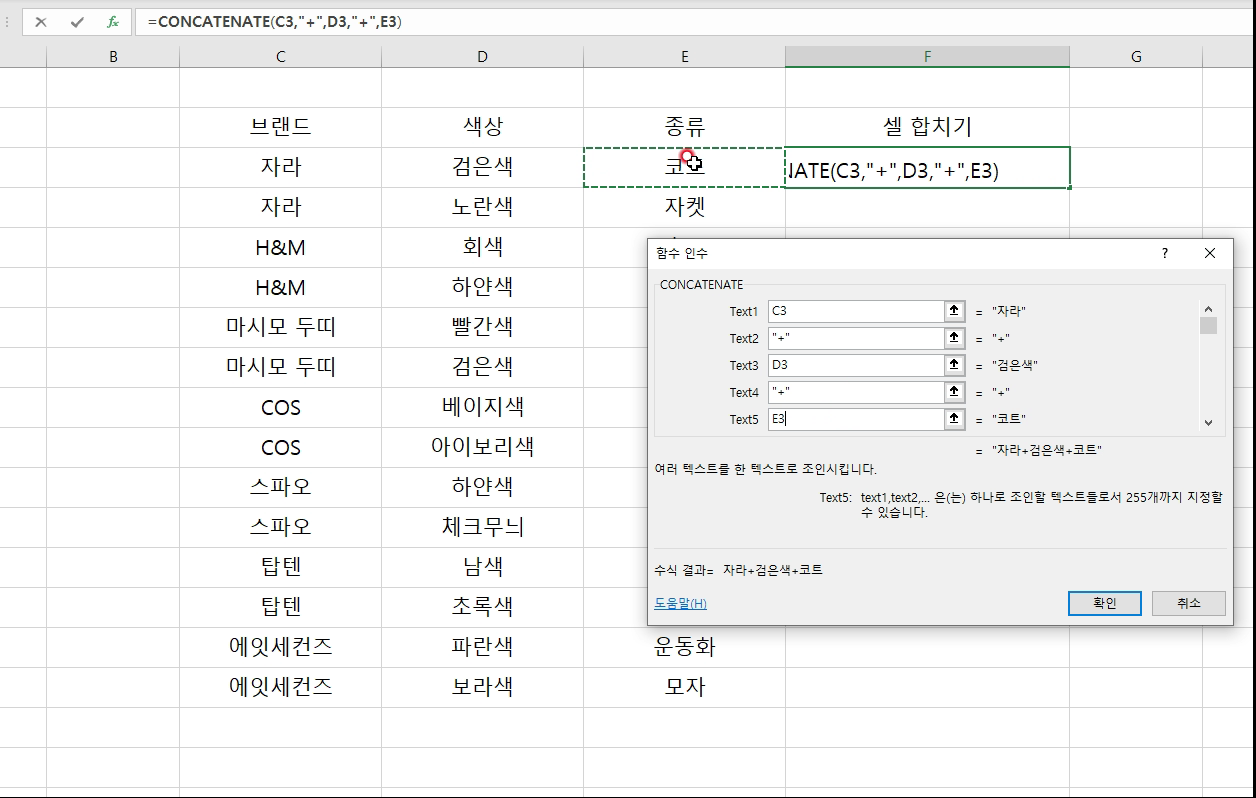Select column B header
Image resolution: width=1256 pixels, height=798 pixels.
pos(113,57)
